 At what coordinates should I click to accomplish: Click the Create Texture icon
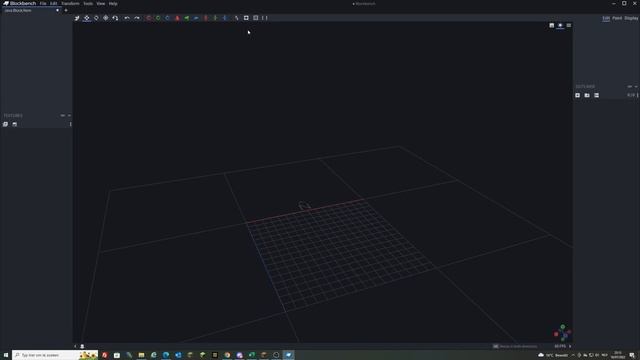point(15,124)
